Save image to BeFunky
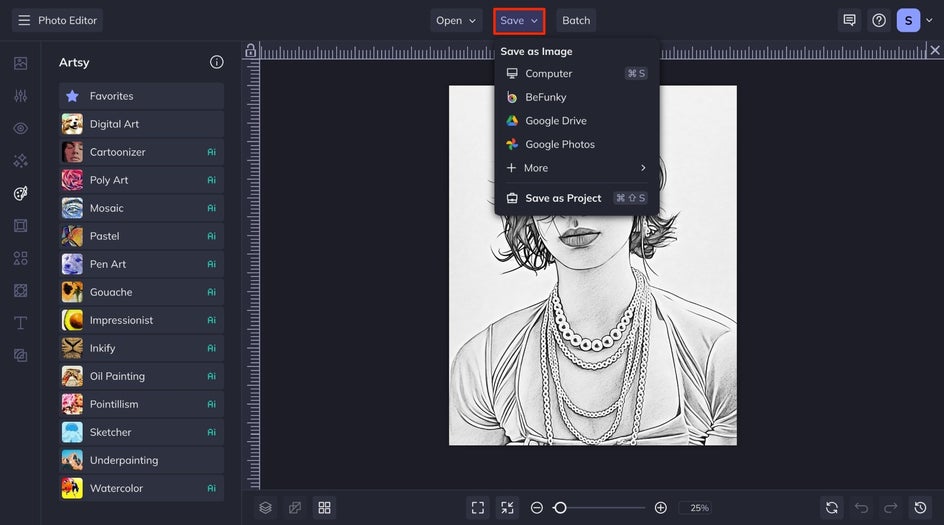Image resolution: width=944 pixels, height=525 pixels. (576, 97)
